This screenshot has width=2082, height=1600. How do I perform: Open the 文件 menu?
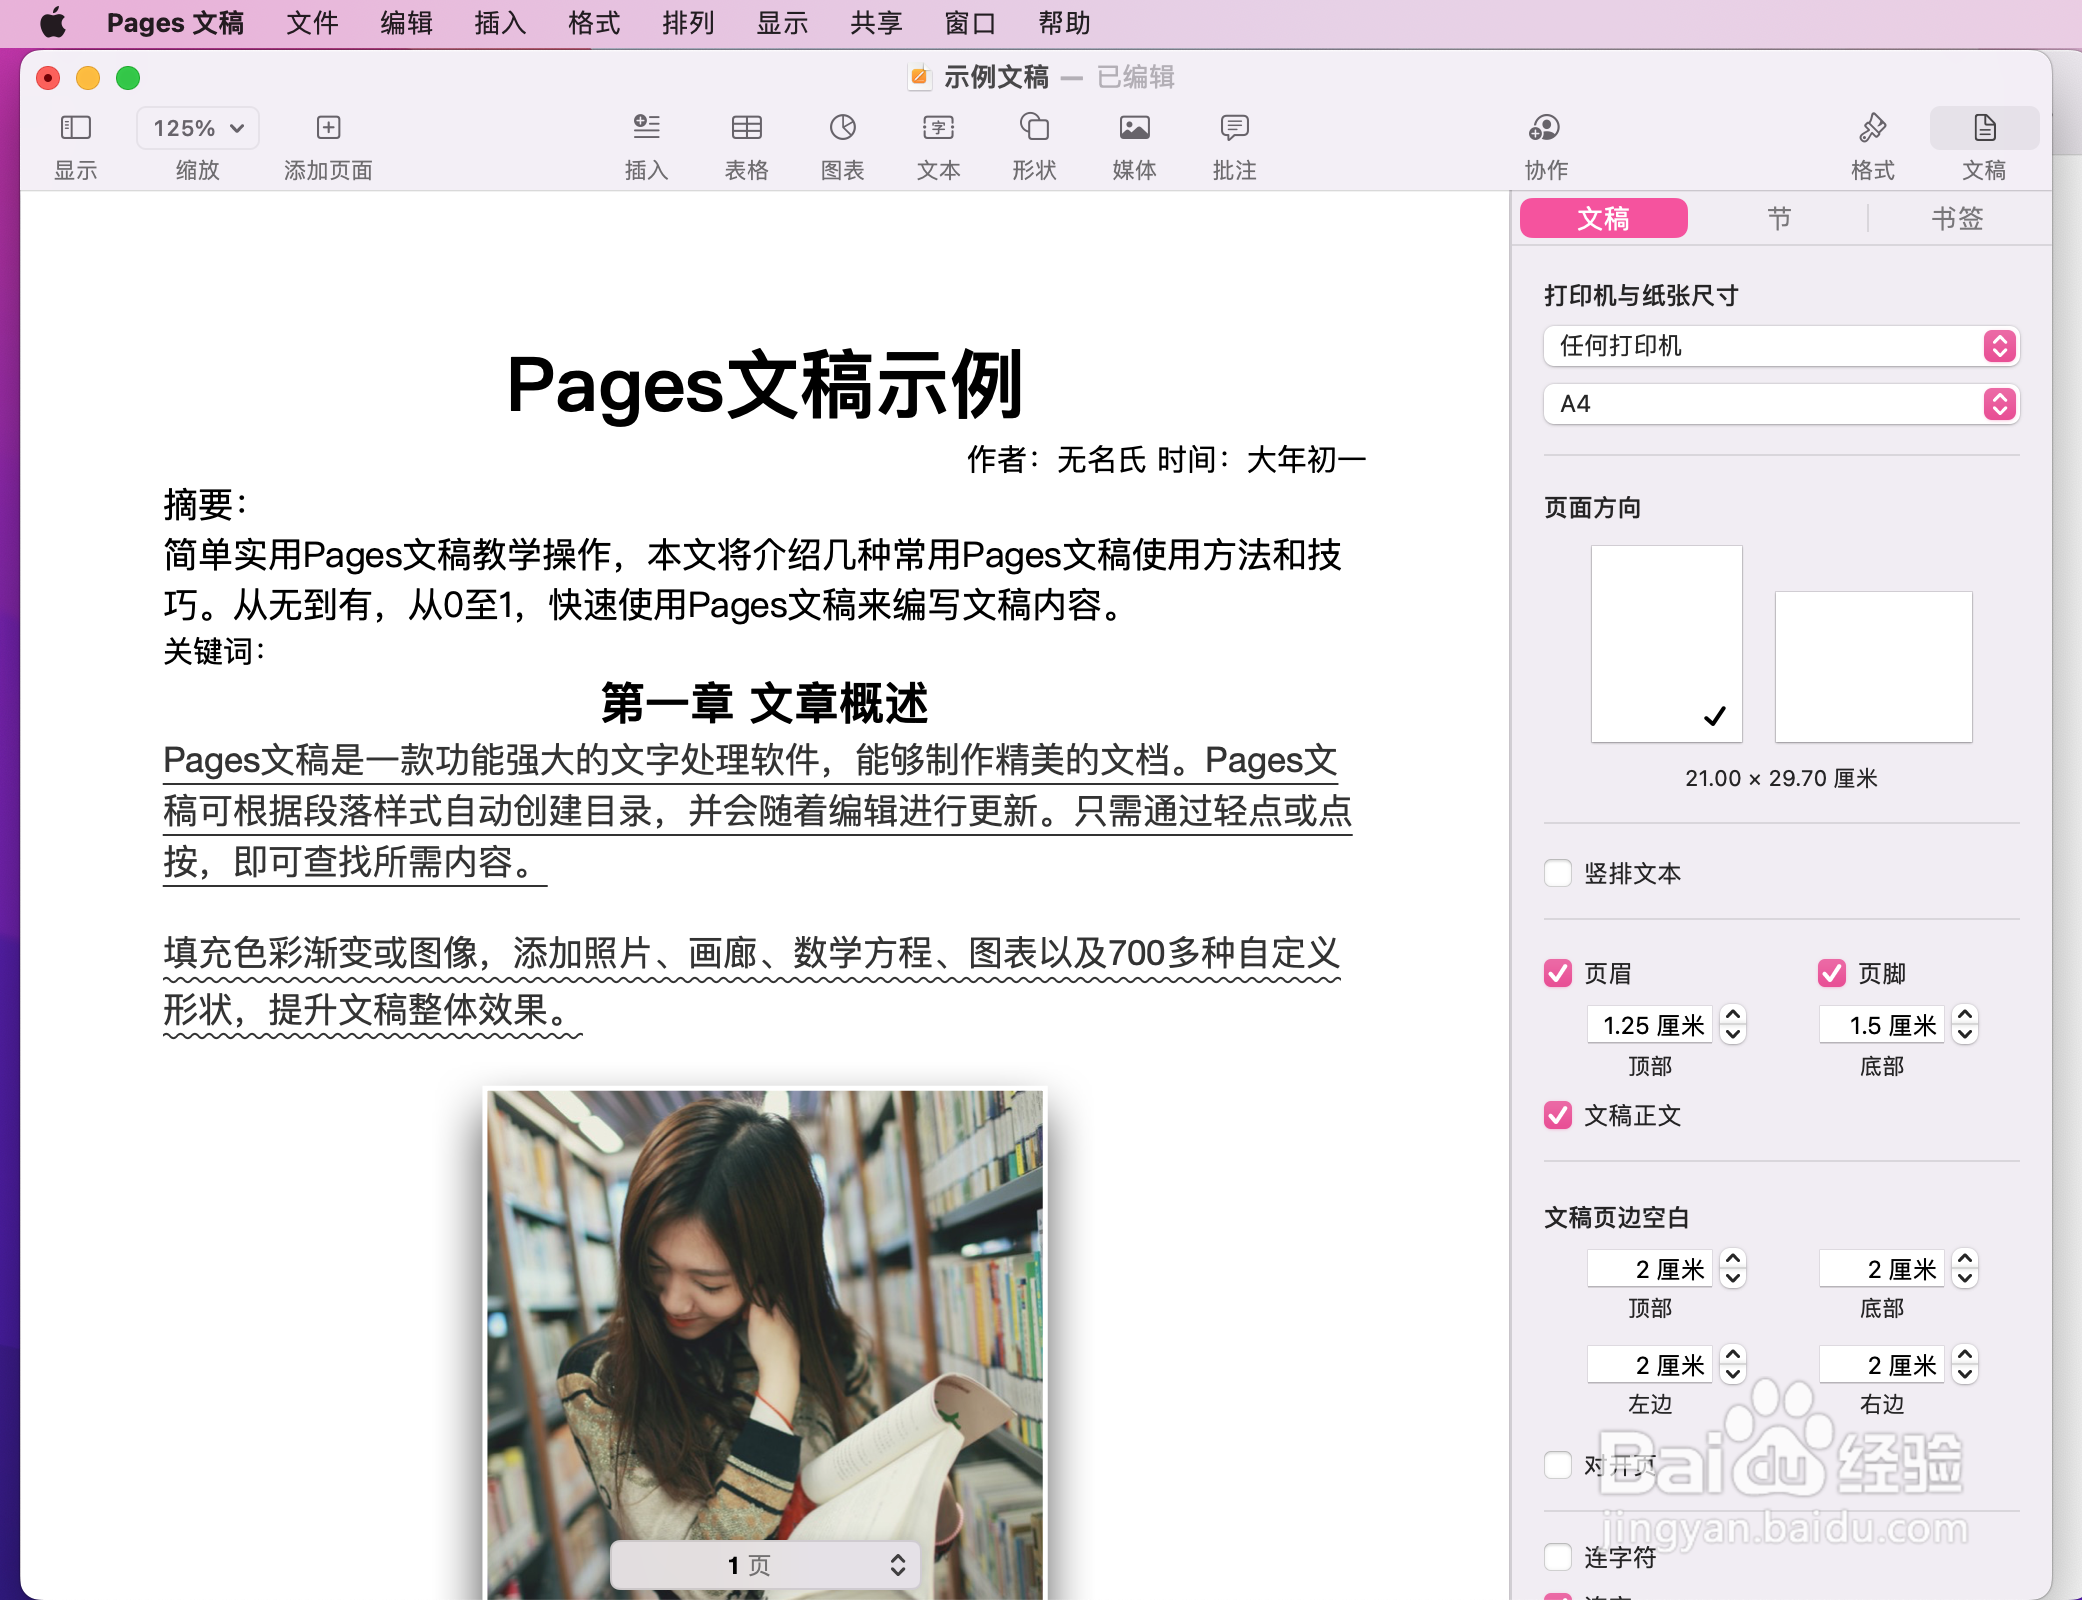[x=312, y=22]
